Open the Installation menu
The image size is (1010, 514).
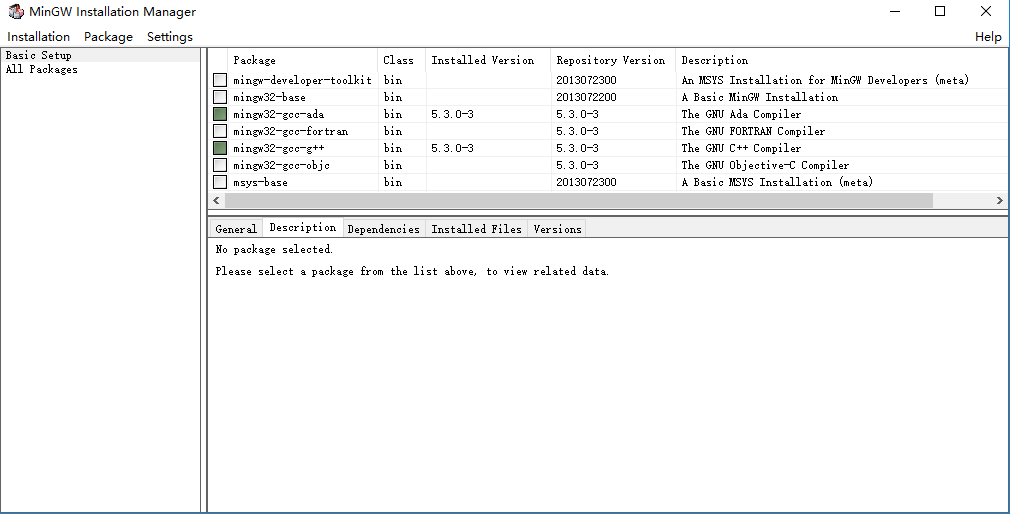39,37
